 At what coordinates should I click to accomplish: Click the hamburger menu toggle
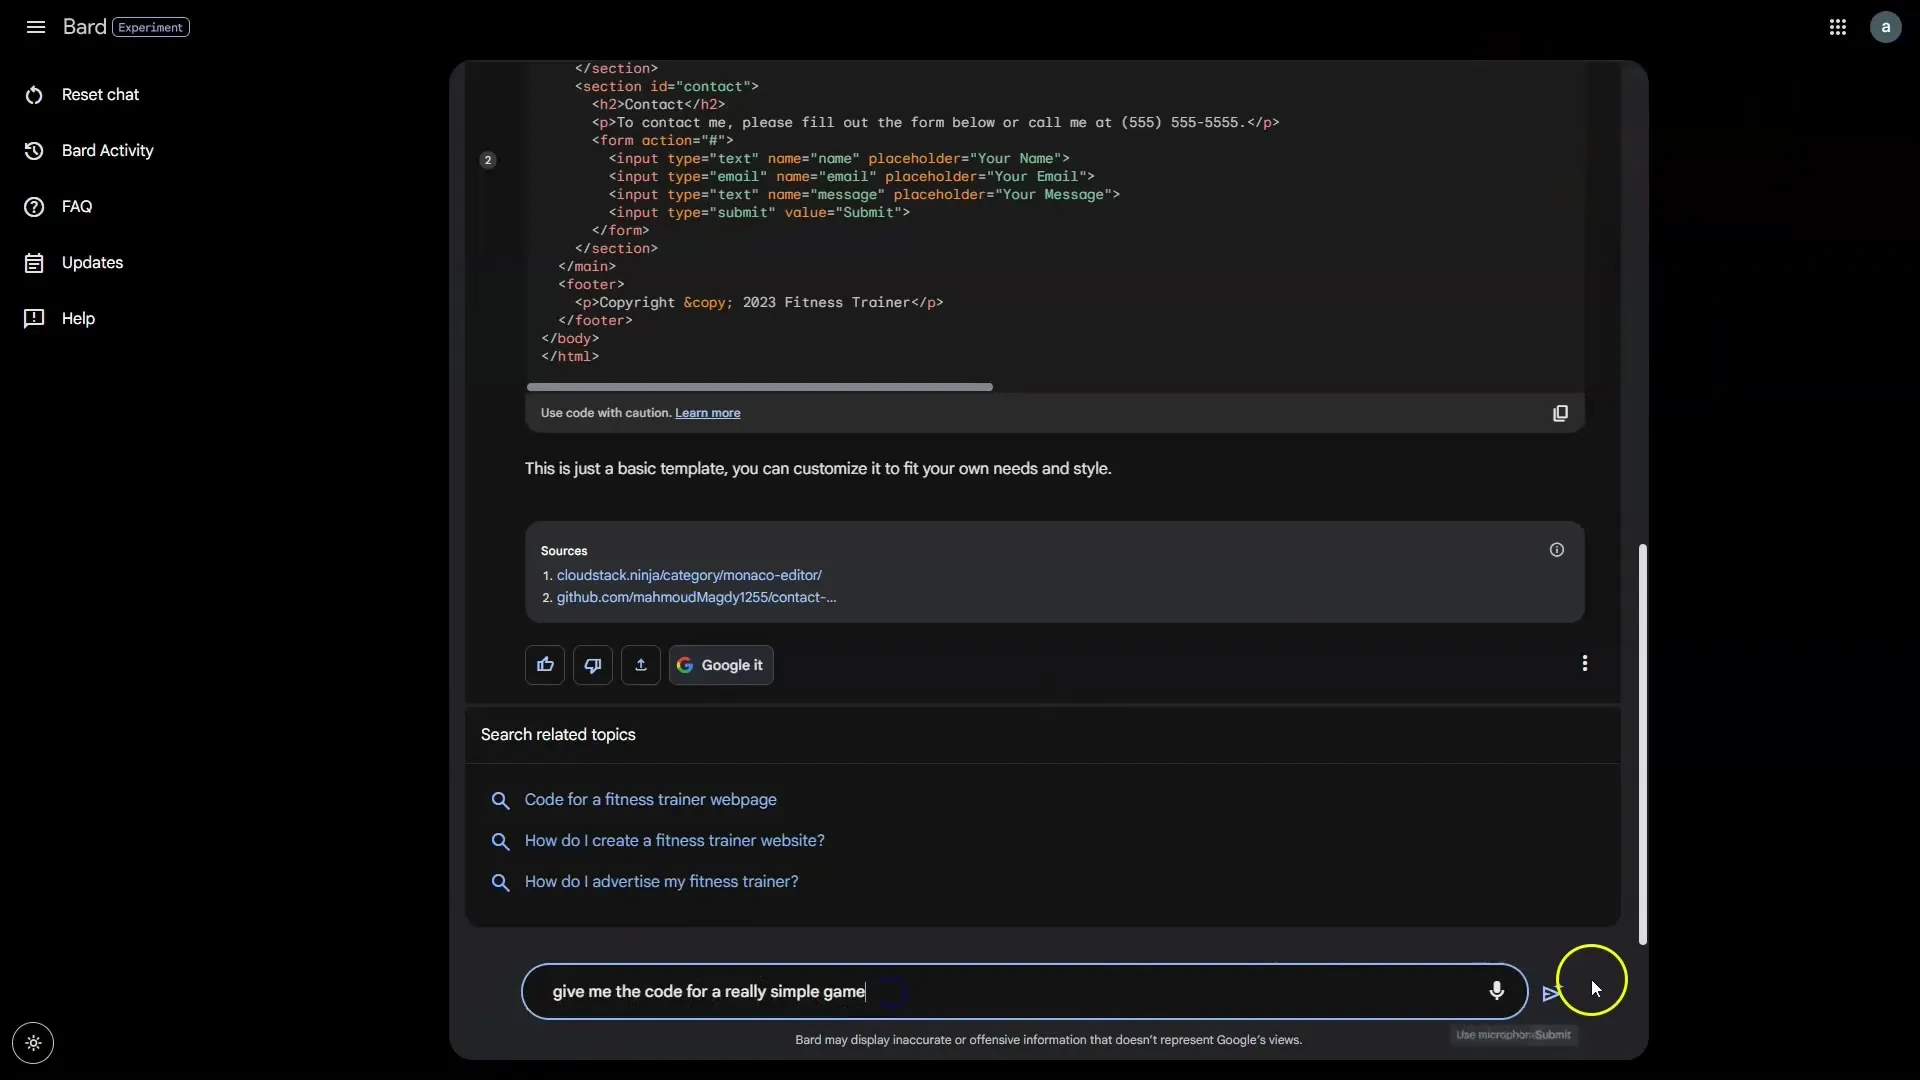click(x=36, y=26)
